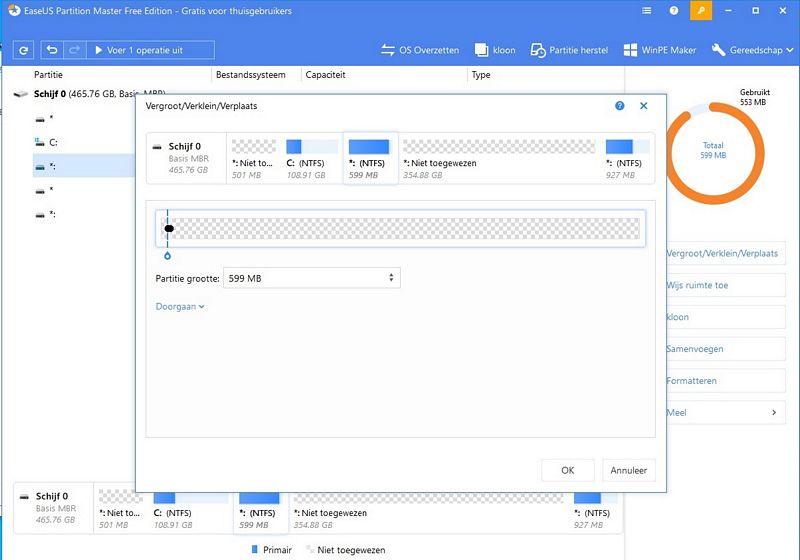Undo the last operation with the undo arrow
Screen dimensions: 800x560
(52, 50)
